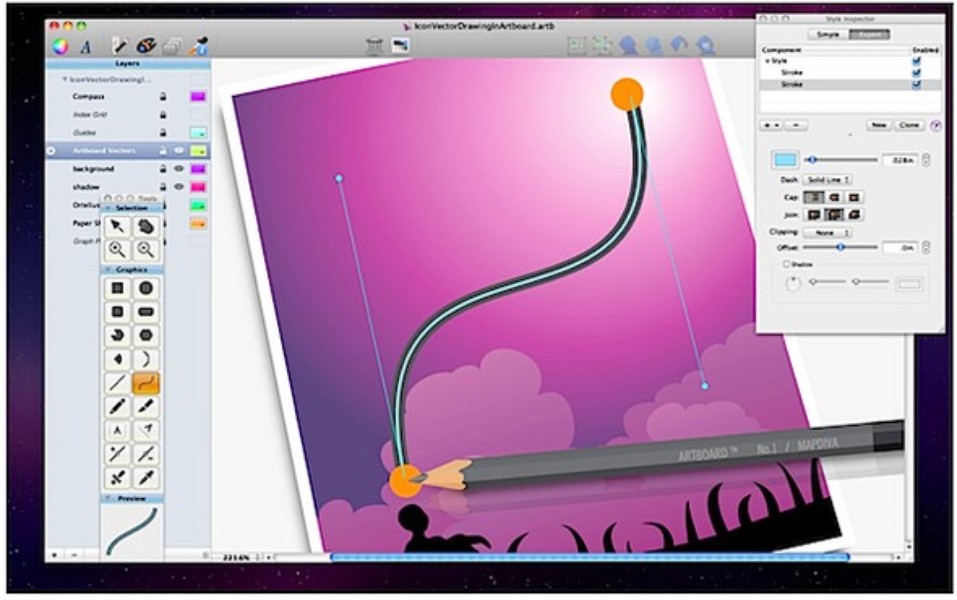Collapse the Preview section in Tools palette

107,499
